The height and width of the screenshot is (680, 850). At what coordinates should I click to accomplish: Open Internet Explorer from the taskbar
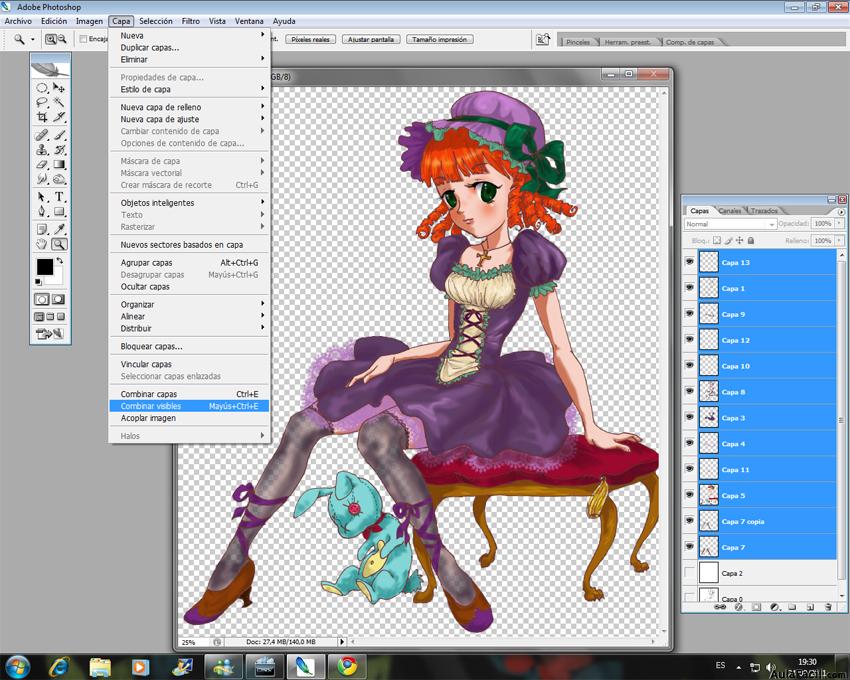(x=59, y=666)
